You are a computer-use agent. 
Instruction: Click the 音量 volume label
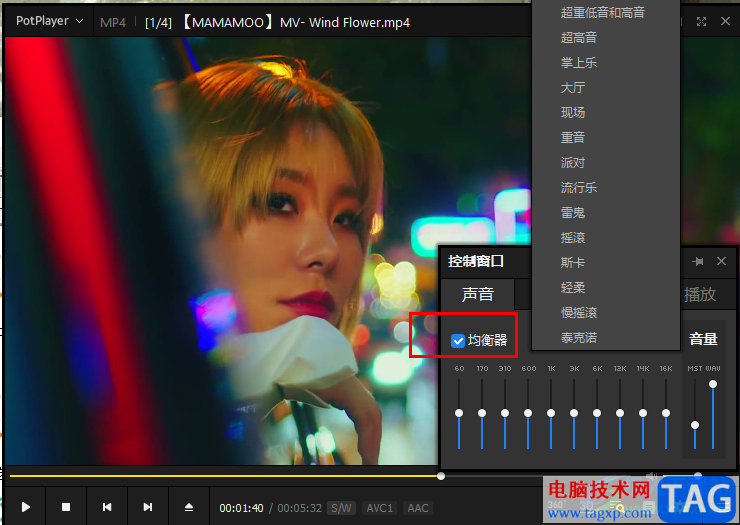click(x=703, y=339)
